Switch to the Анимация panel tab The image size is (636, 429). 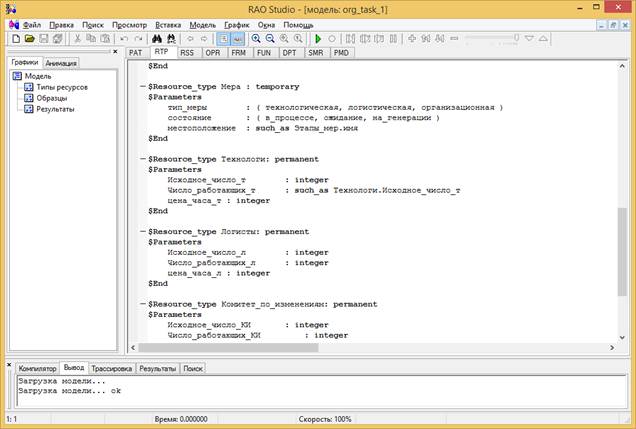click(61, 63)
